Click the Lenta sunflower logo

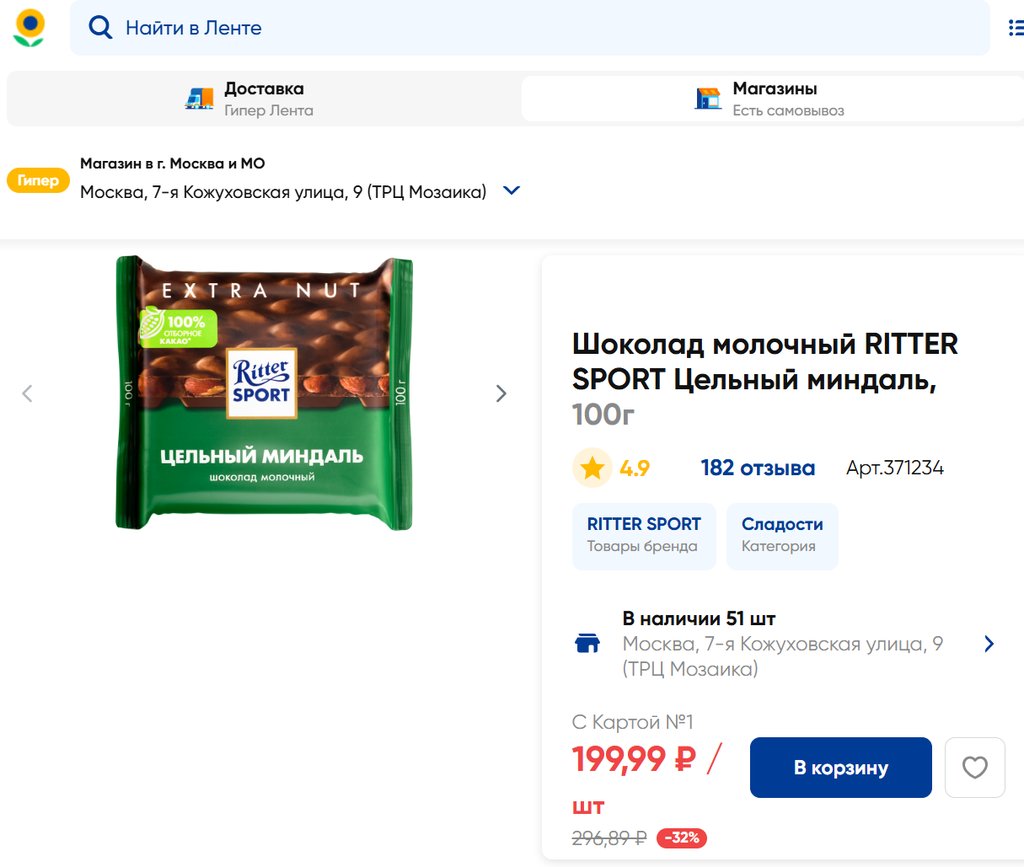point(29,27)
